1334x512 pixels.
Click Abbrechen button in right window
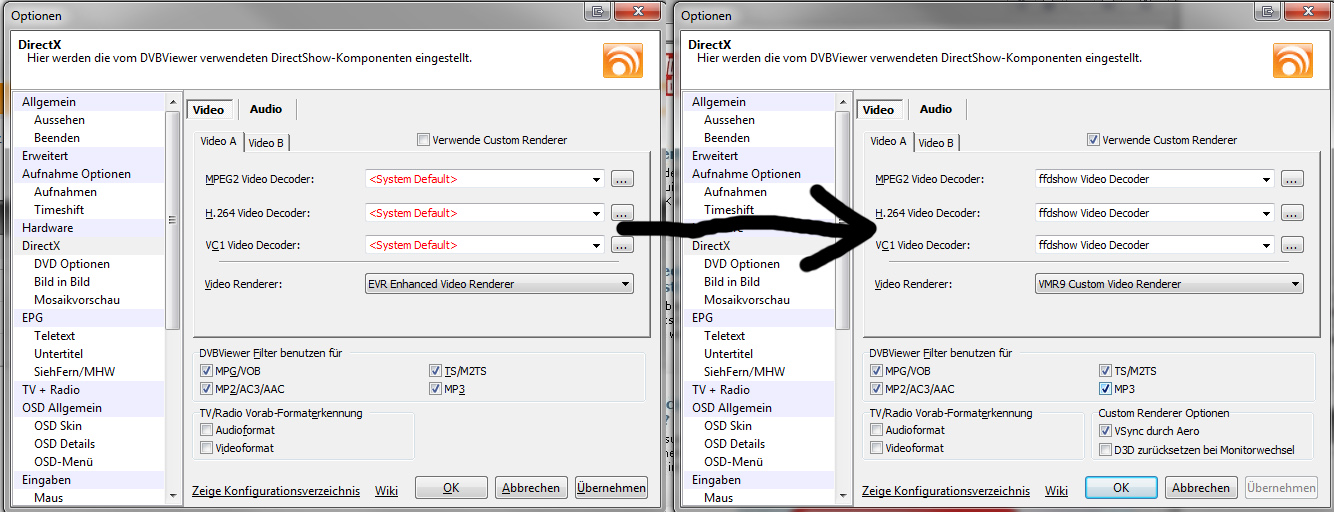[x=1201, y=488]
